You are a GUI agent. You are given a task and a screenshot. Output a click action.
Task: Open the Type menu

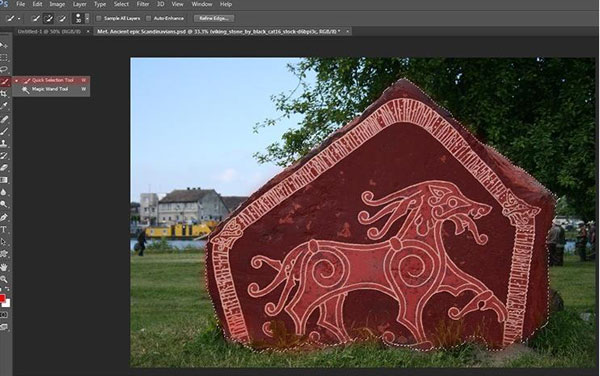[100, 4]
